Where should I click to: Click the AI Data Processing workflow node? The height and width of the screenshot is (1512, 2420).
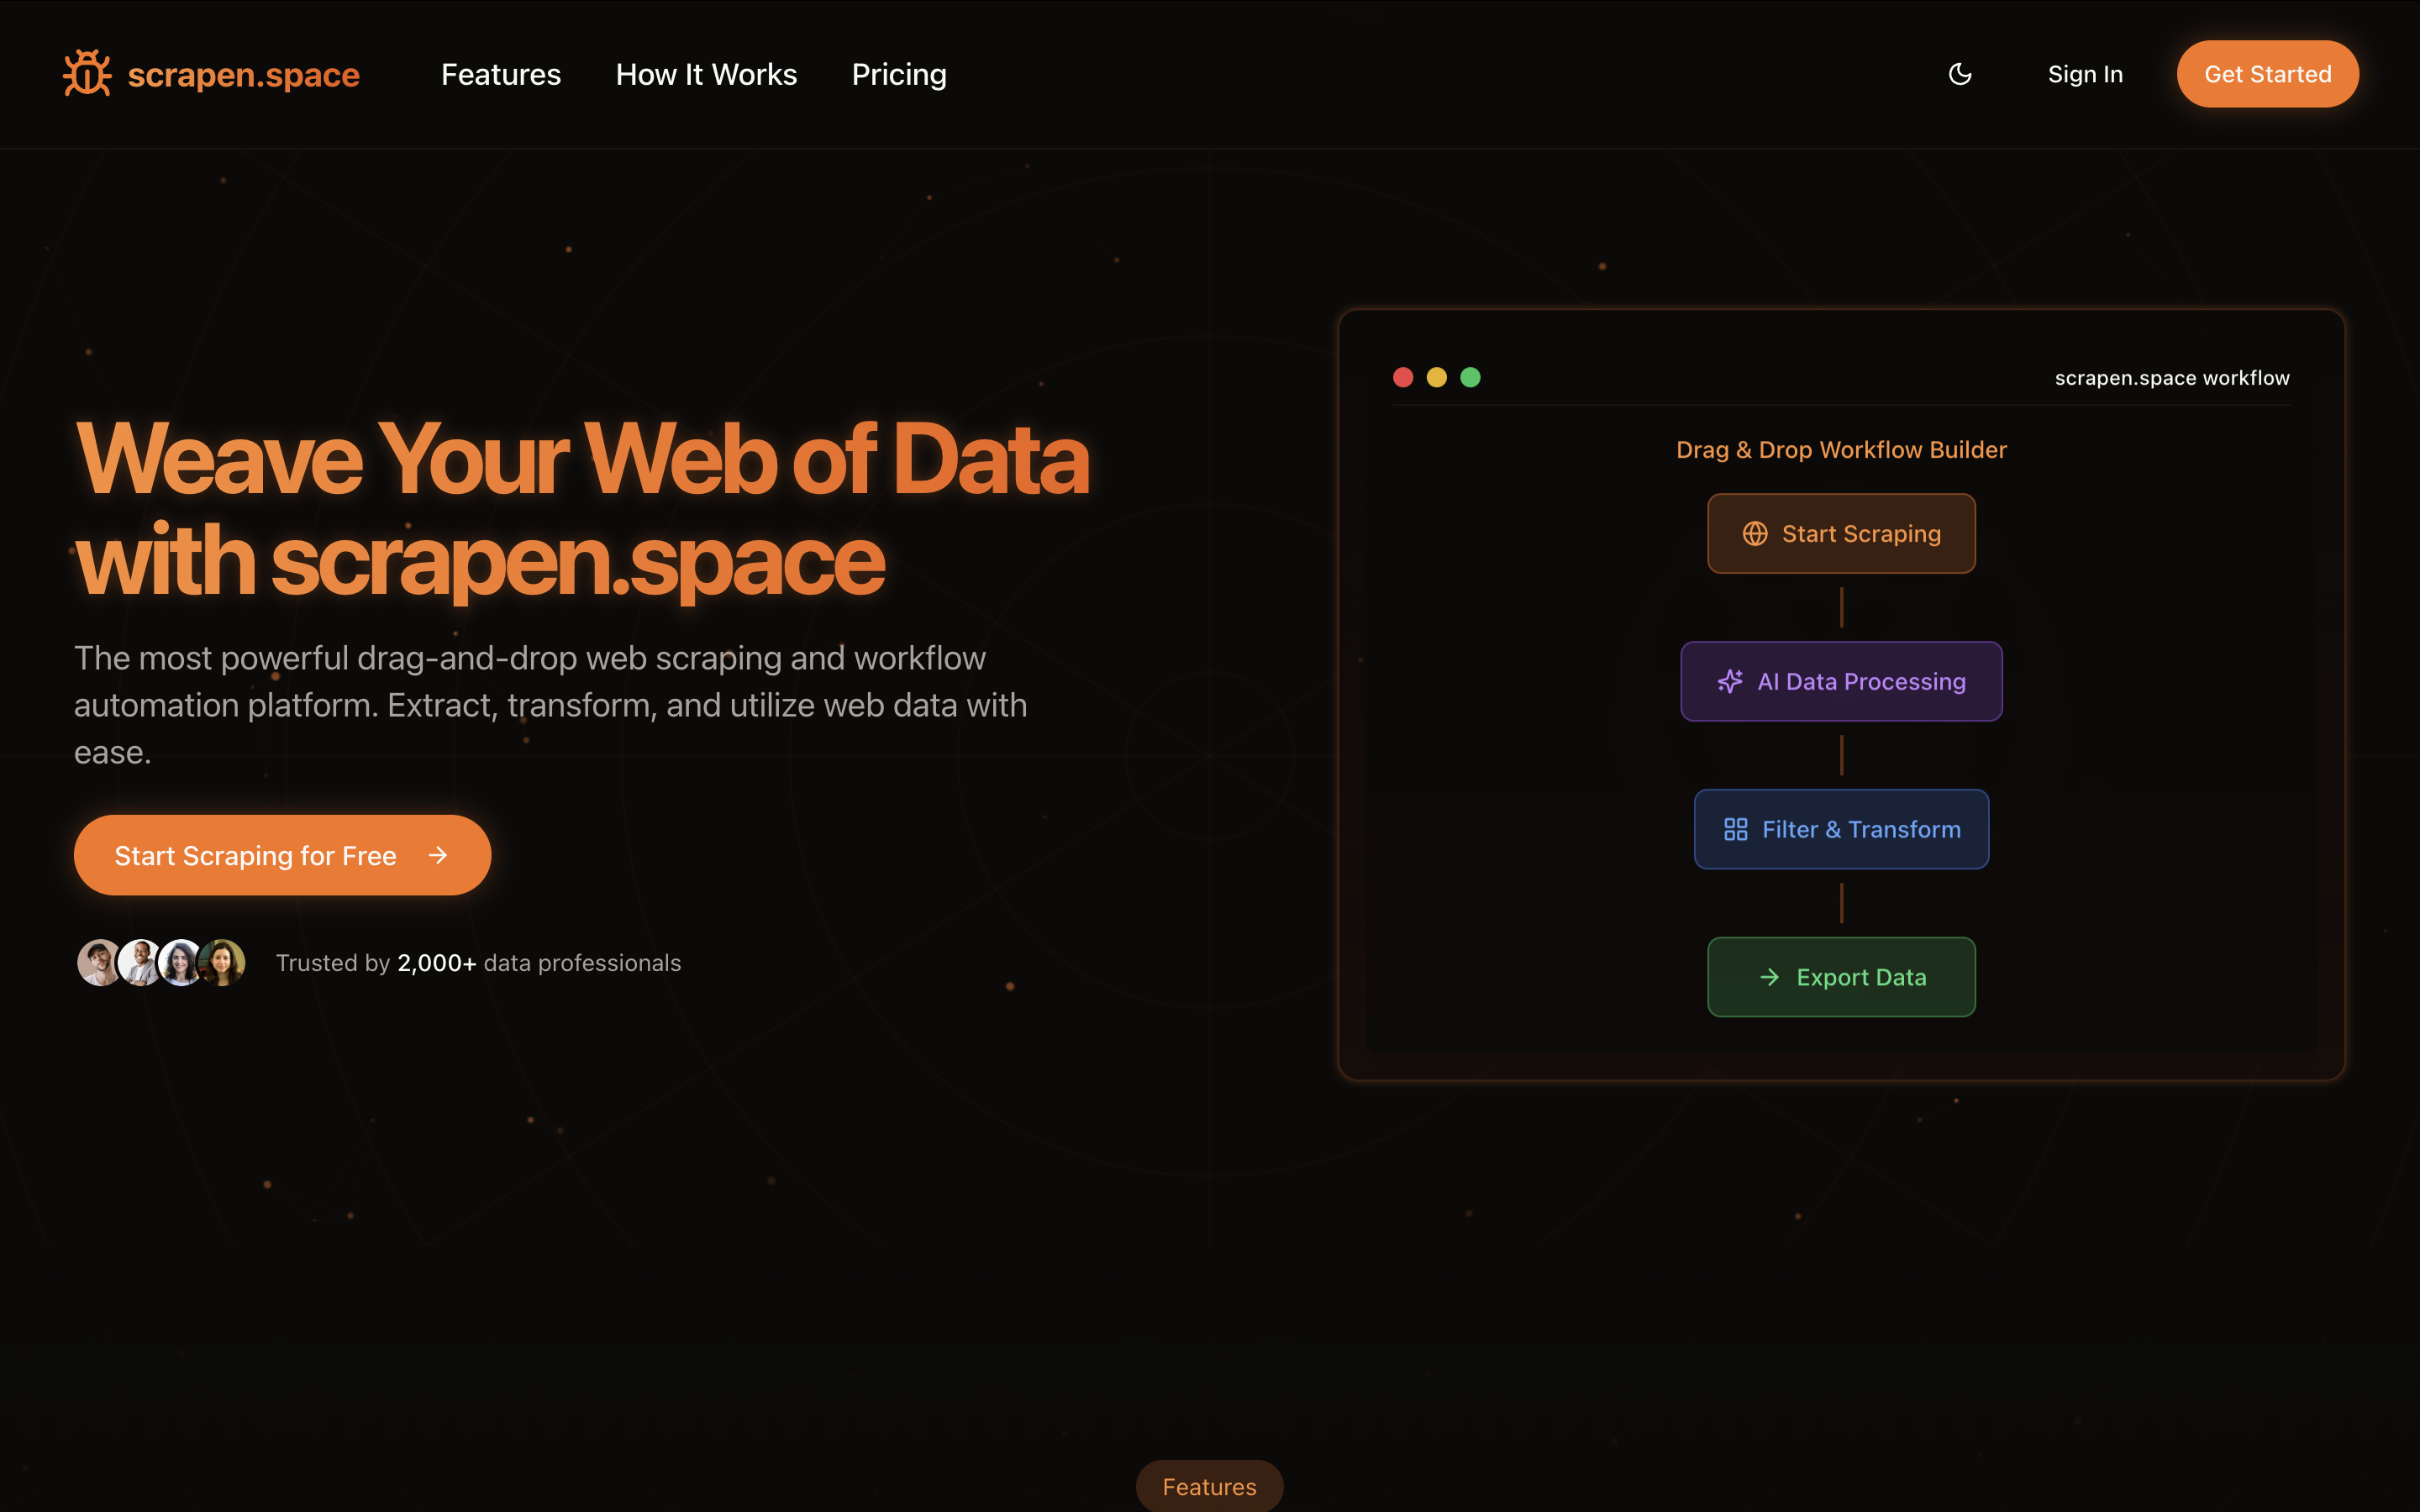click(x=1841, y=682)
